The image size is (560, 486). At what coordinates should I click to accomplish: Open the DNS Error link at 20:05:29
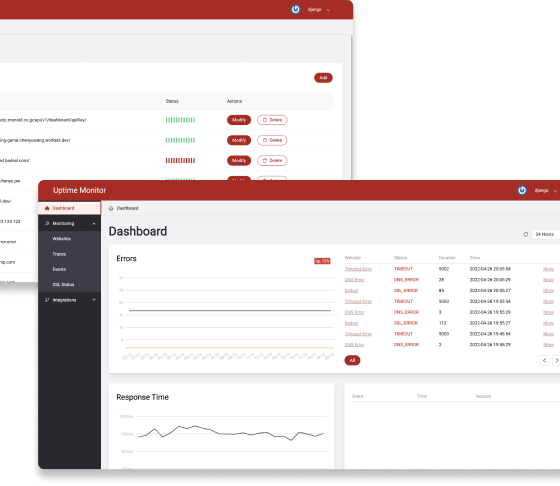coord(354,280)
